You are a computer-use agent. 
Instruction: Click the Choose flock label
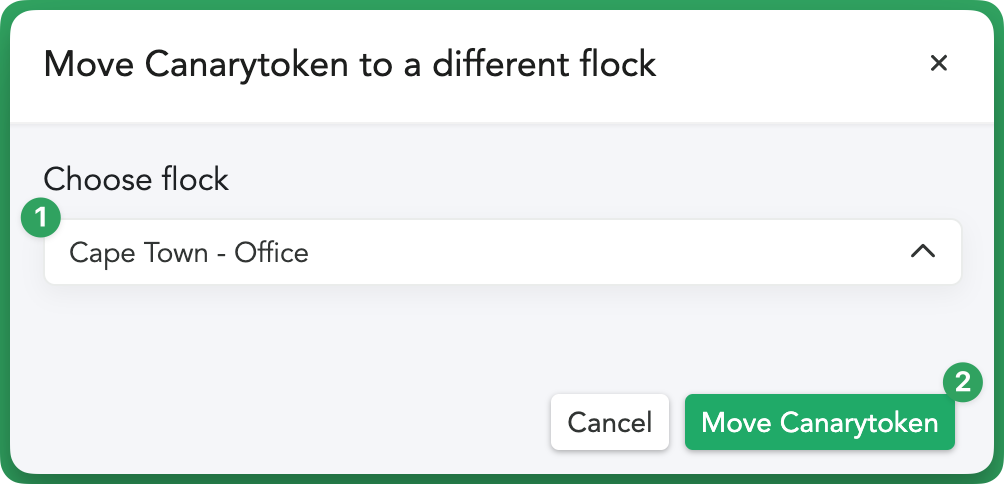point(136,179)
